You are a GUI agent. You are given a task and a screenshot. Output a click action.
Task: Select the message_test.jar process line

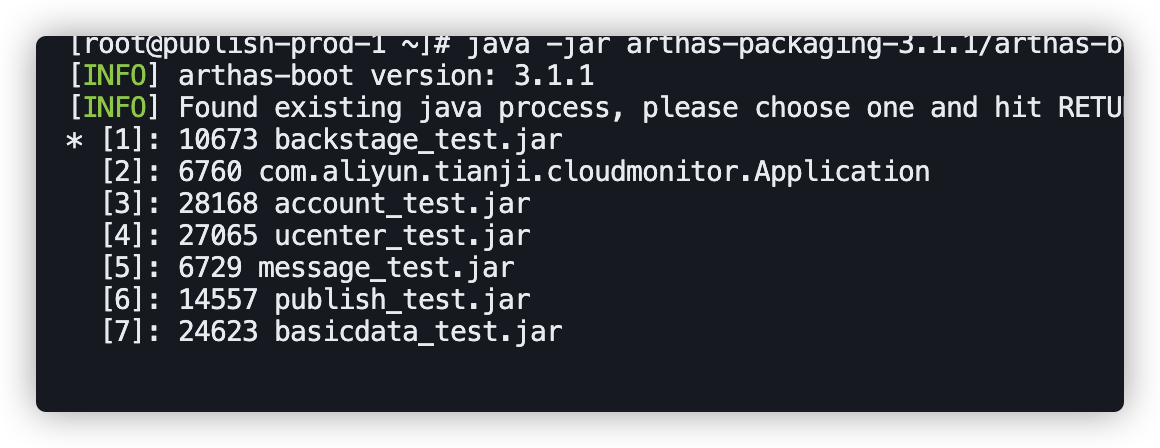[308, 268]
